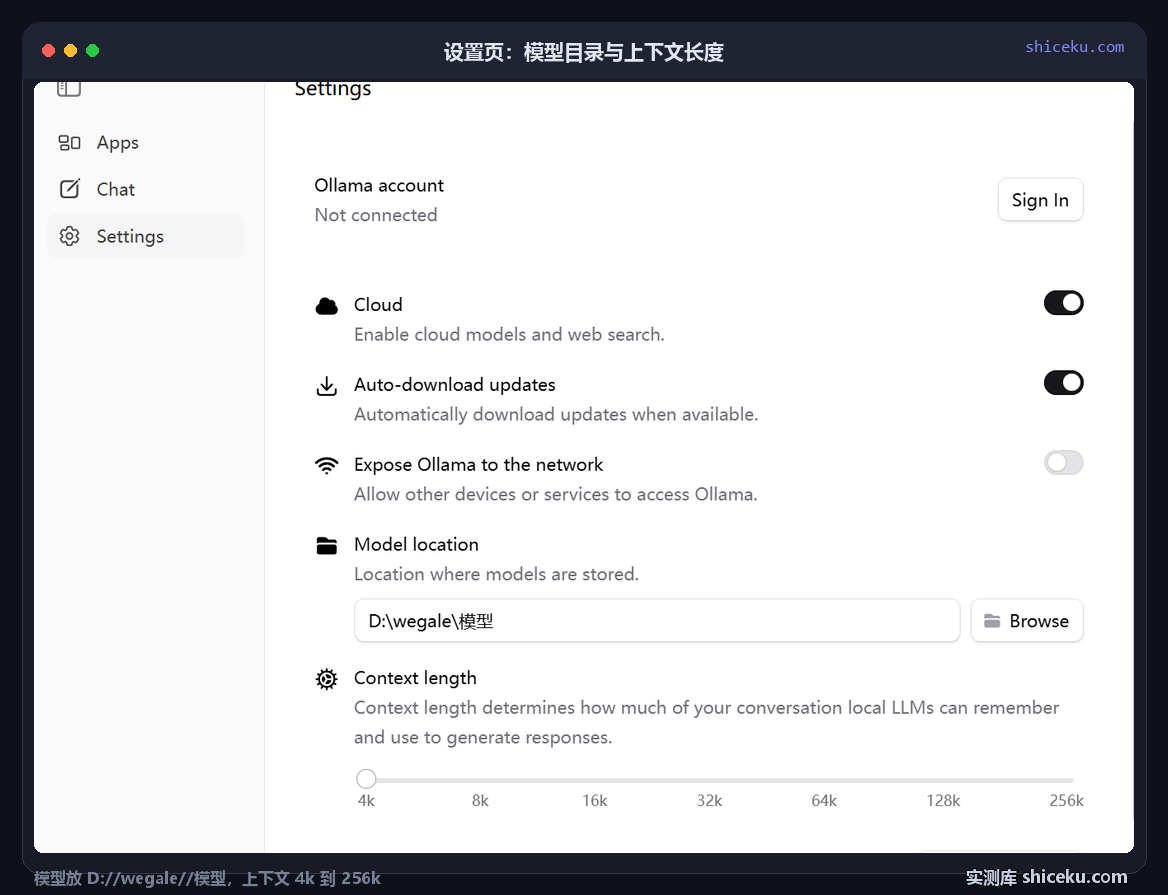
Task: Click the folder icon on Browse button
Action: [991, 620]
